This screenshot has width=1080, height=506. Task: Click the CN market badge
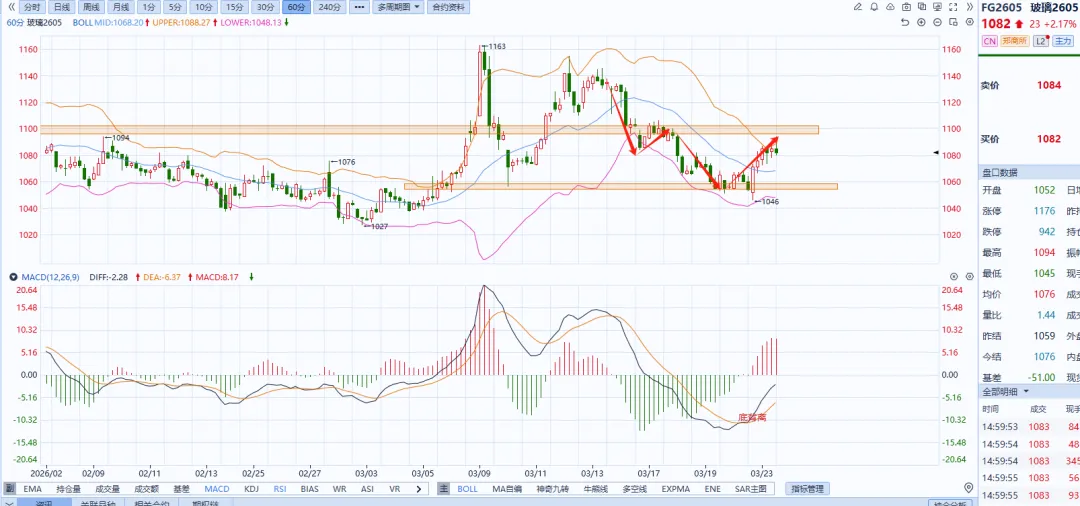(989, 41)
